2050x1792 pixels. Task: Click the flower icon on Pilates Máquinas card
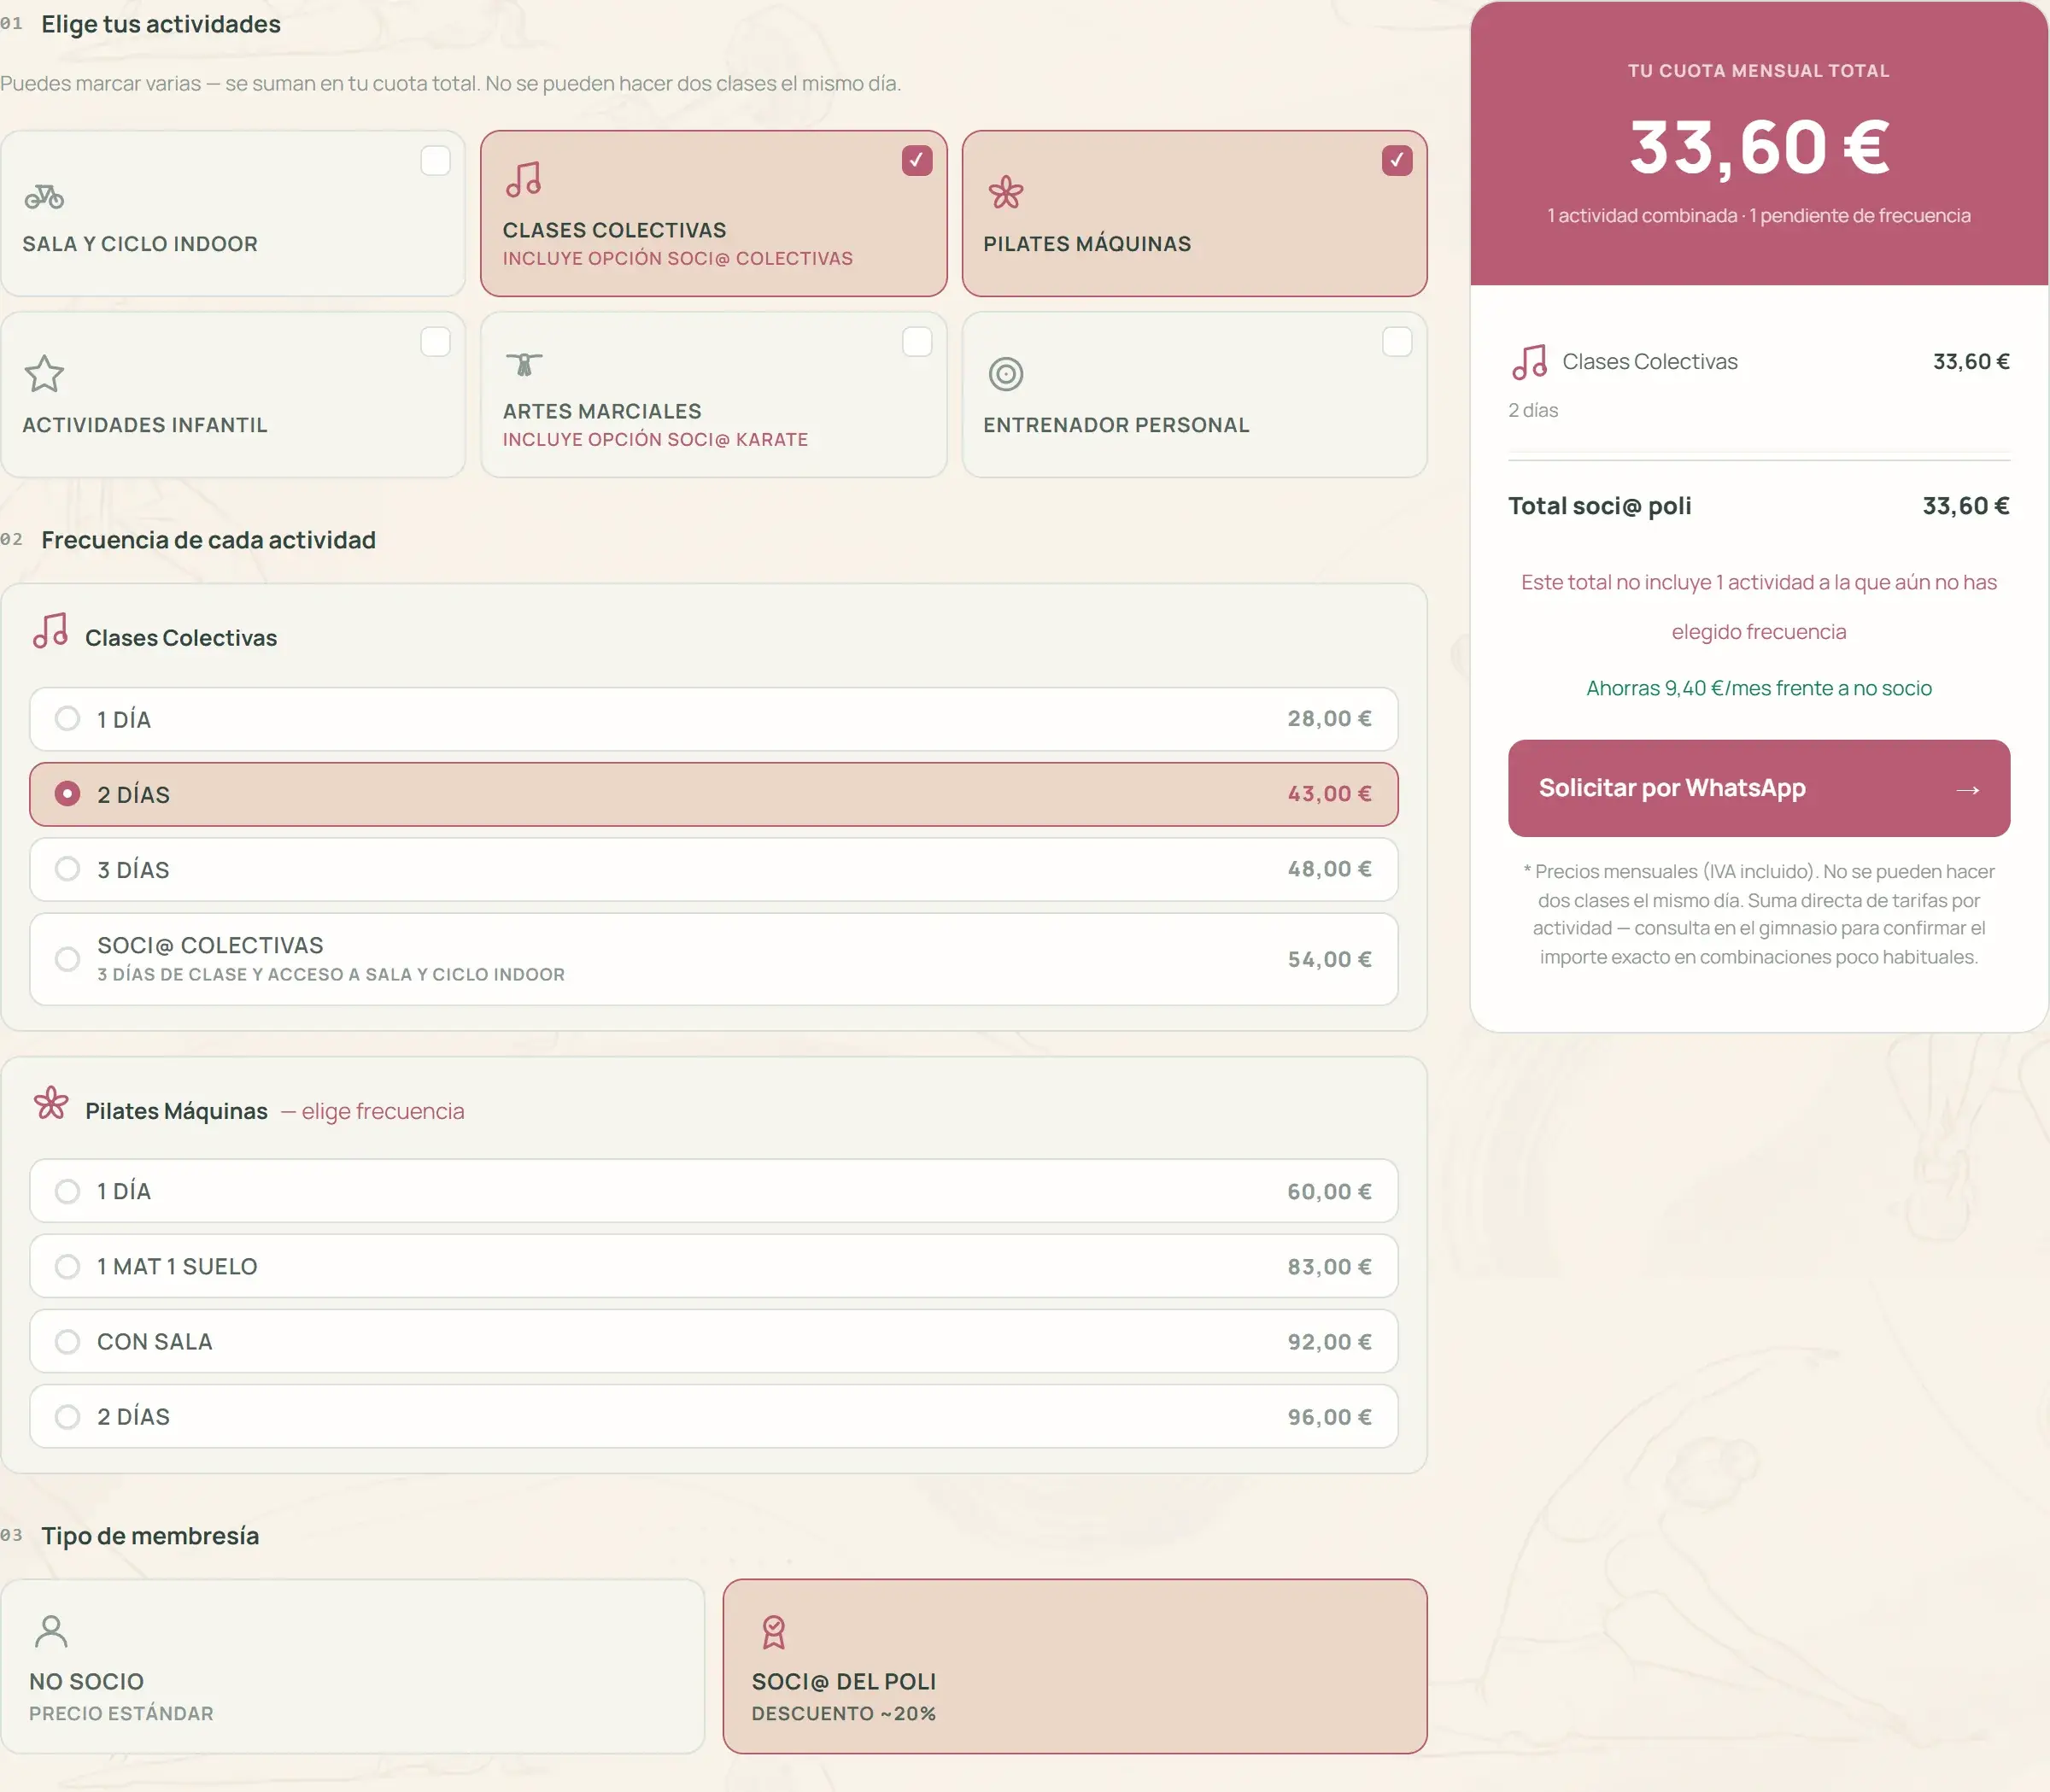[x=1005, y=192]
